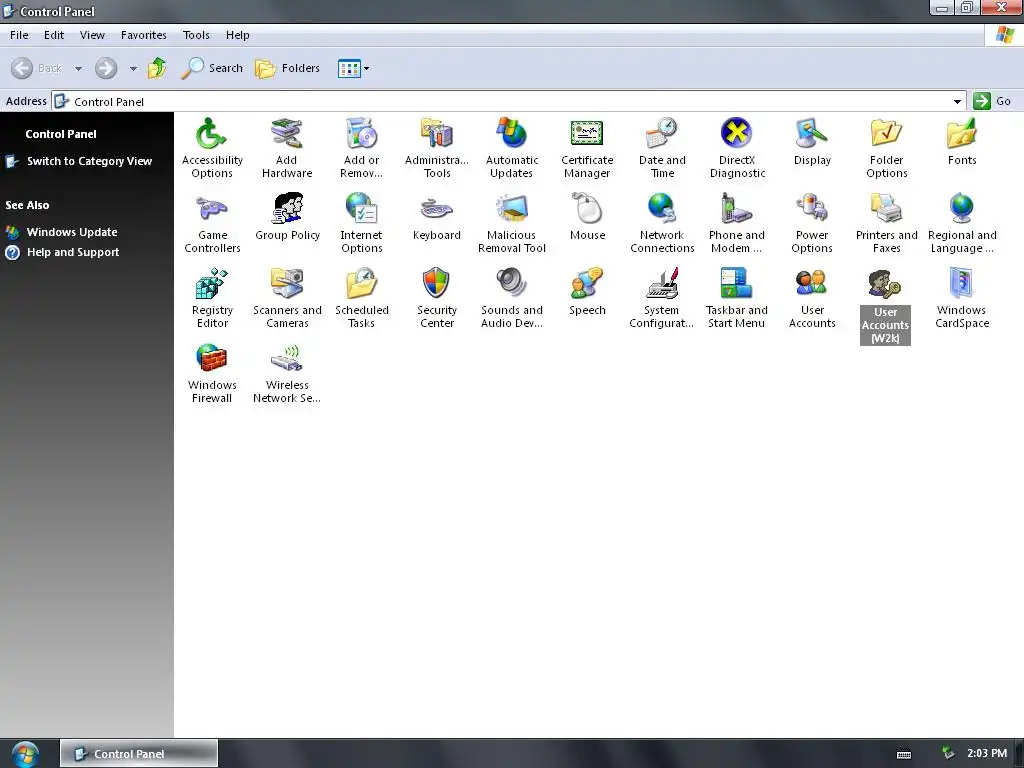
Task: Open Administrative Tools folder icon
Action: tap(436, 147)
